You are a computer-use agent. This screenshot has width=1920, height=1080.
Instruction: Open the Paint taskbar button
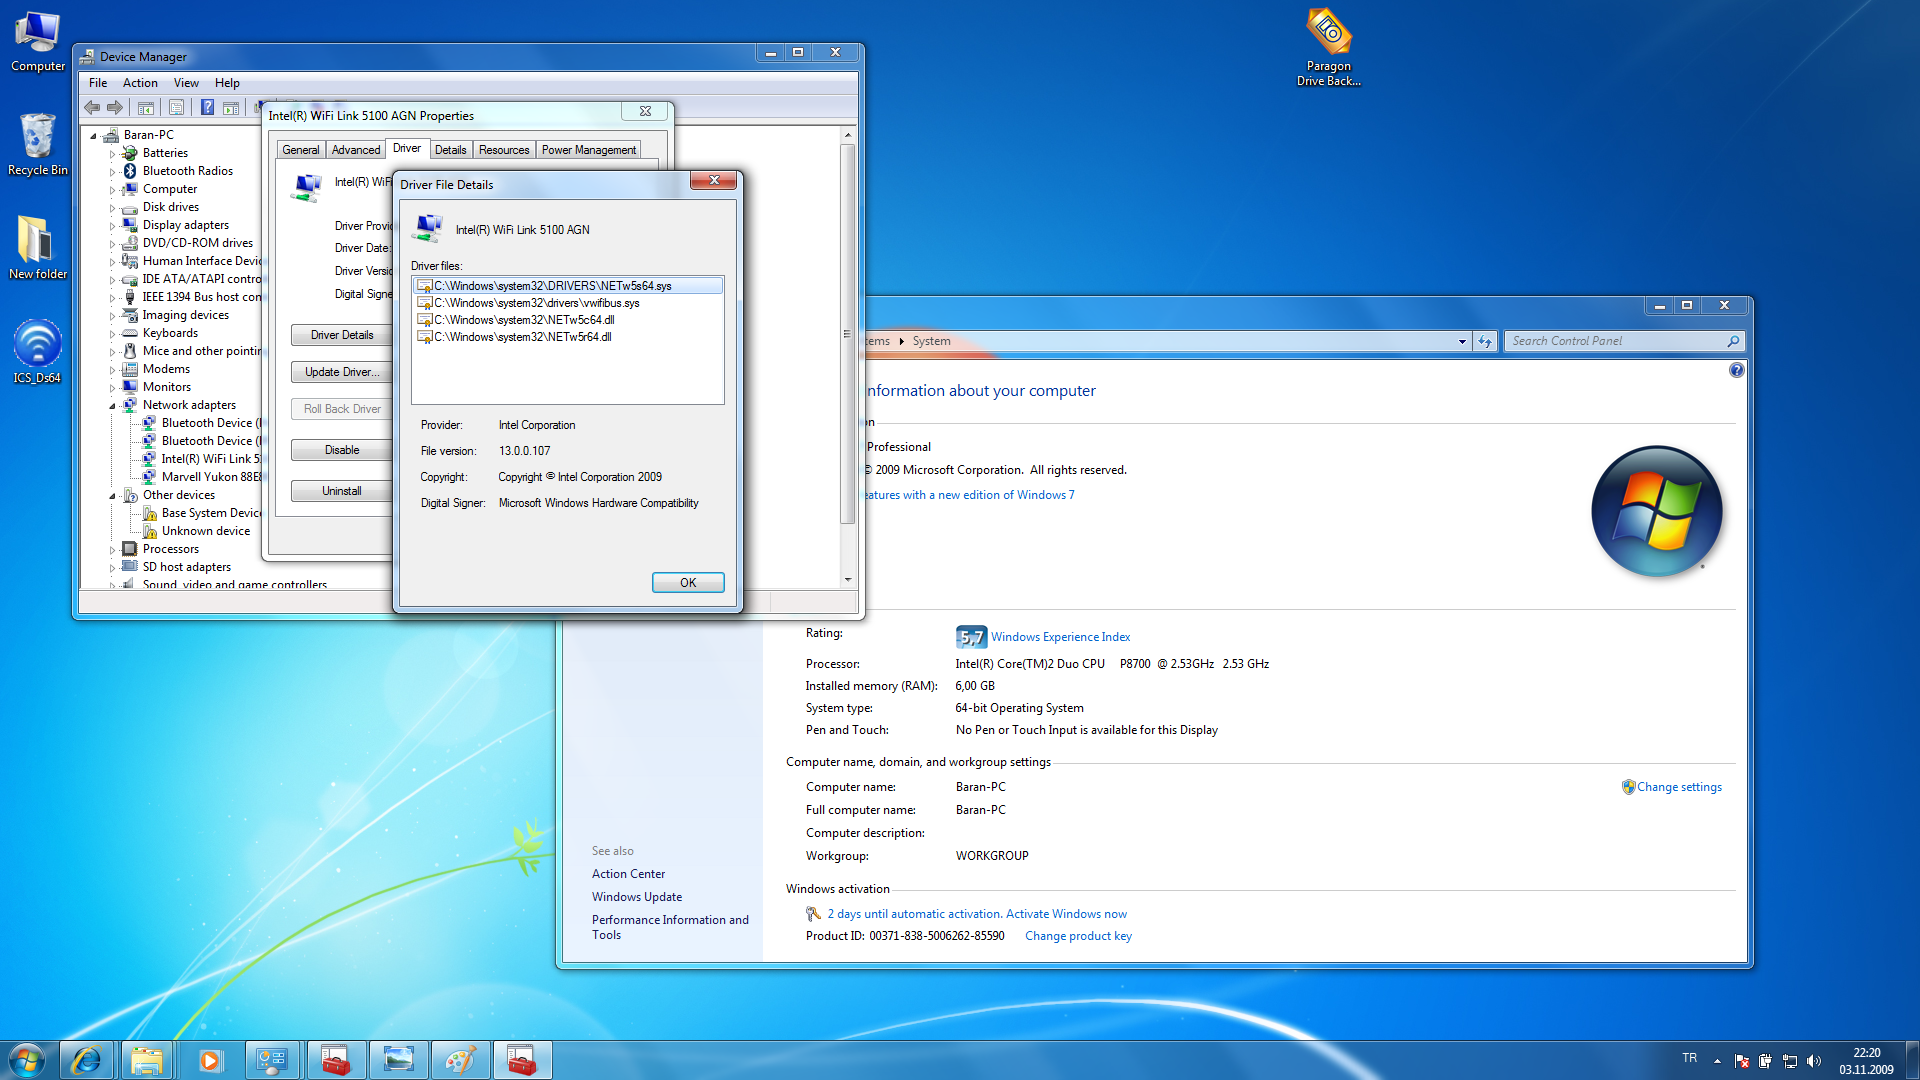[460, 1060]
